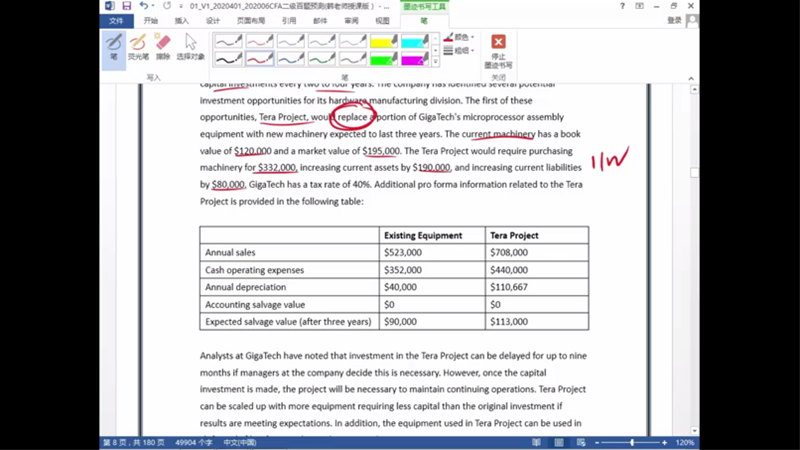The height and width of the screenshot is (450, 800).
Task: Expand the pen gallery More arrow
Action: pyautogui.click(x=435, y=62)
